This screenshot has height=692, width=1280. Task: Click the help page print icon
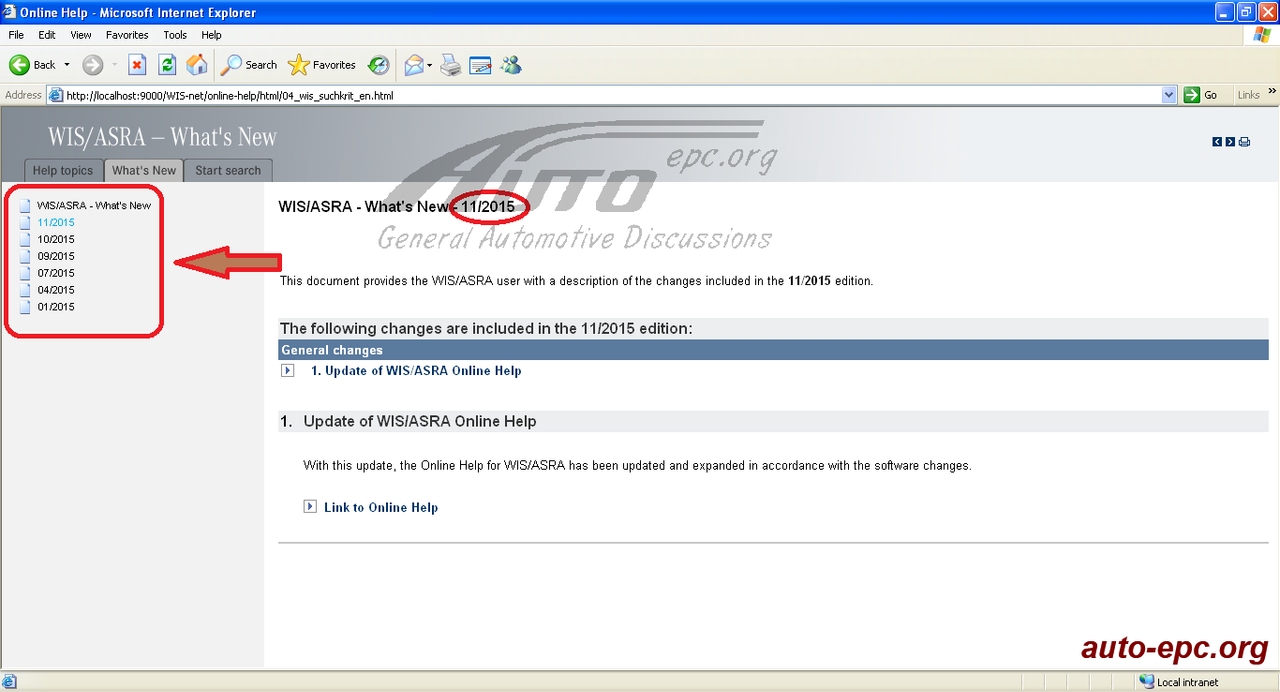point(1244,142)
